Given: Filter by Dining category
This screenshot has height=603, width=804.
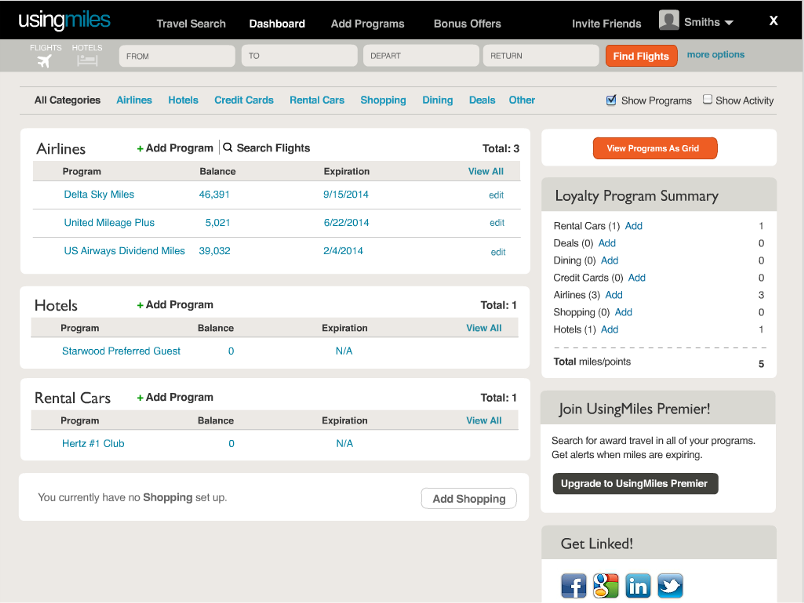Looking at the screenshot, I should pyautogui.click(x=437, y=100).
